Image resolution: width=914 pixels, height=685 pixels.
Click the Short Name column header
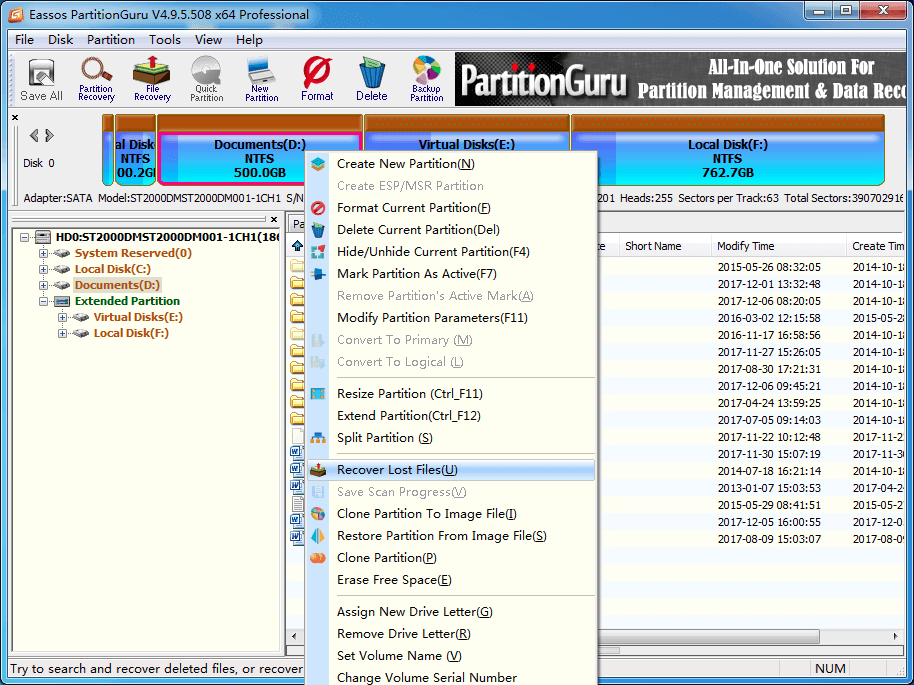point(653,246)
